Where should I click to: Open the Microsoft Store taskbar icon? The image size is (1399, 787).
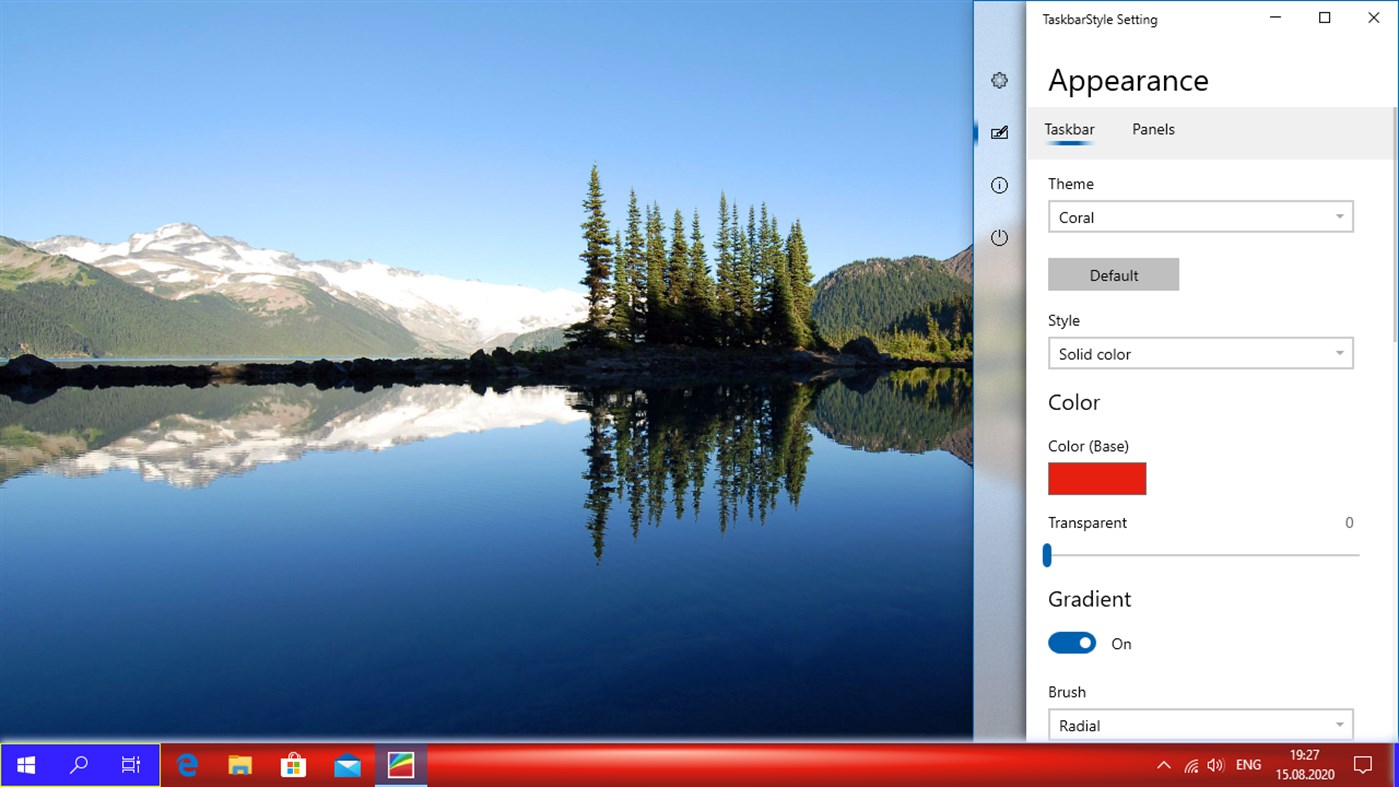coord(293,764)
